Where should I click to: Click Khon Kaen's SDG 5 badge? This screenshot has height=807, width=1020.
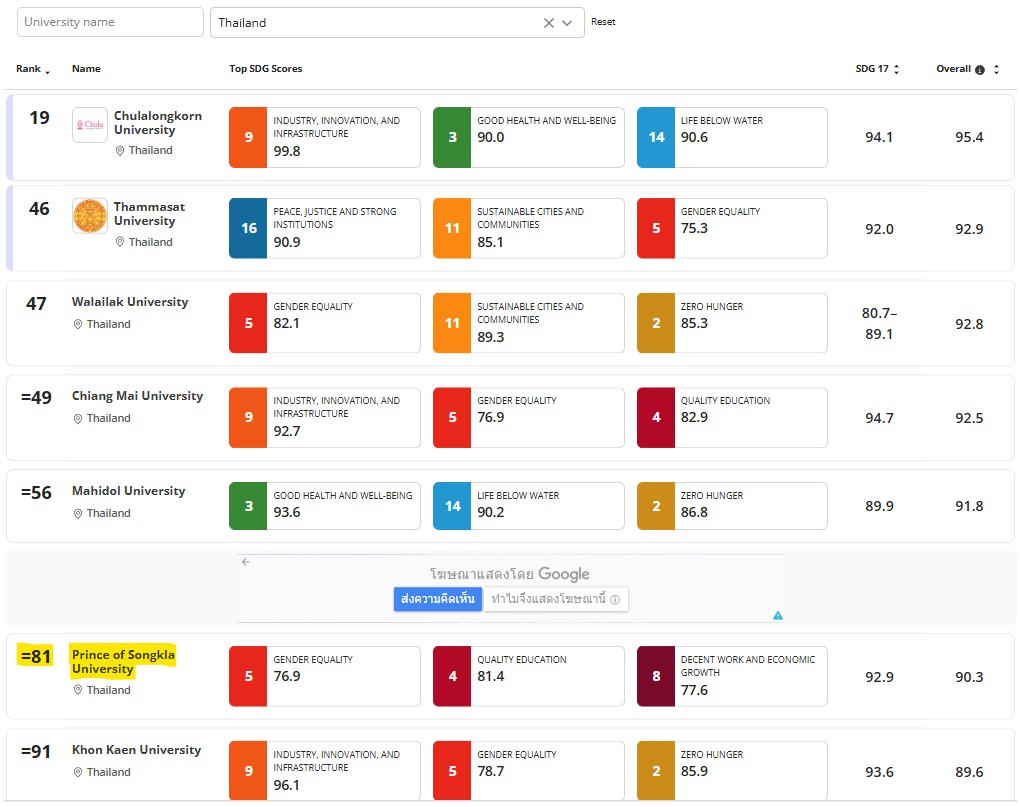click(452, 771)
